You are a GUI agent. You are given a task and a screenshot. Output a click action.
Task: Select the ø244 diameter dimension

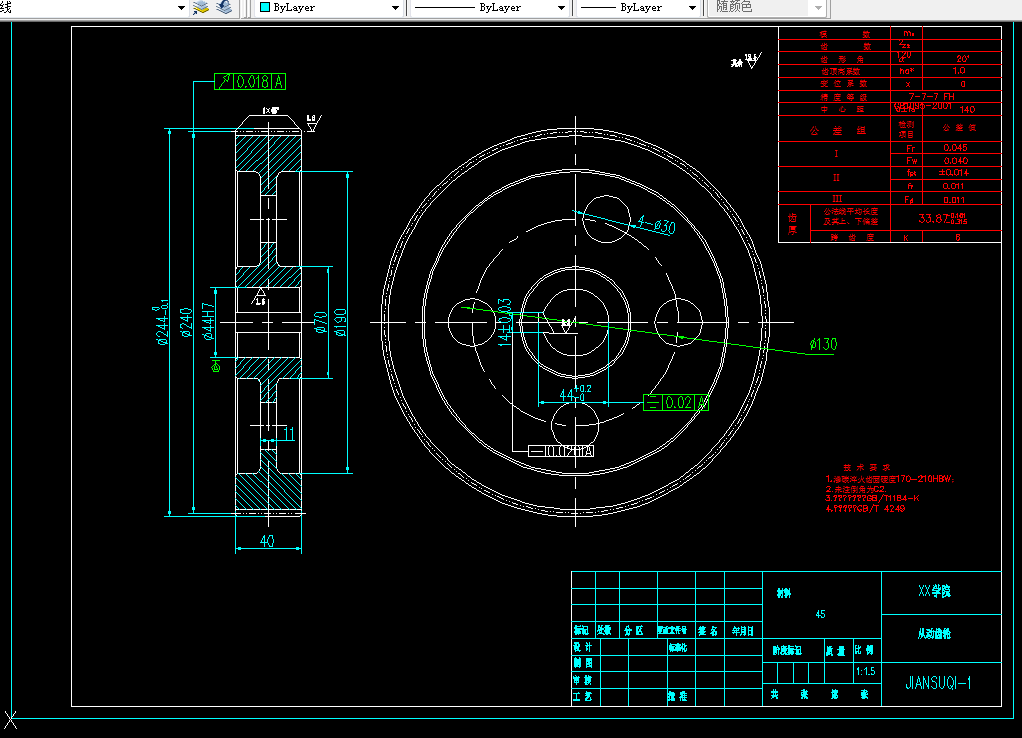[x=162, y=322]
